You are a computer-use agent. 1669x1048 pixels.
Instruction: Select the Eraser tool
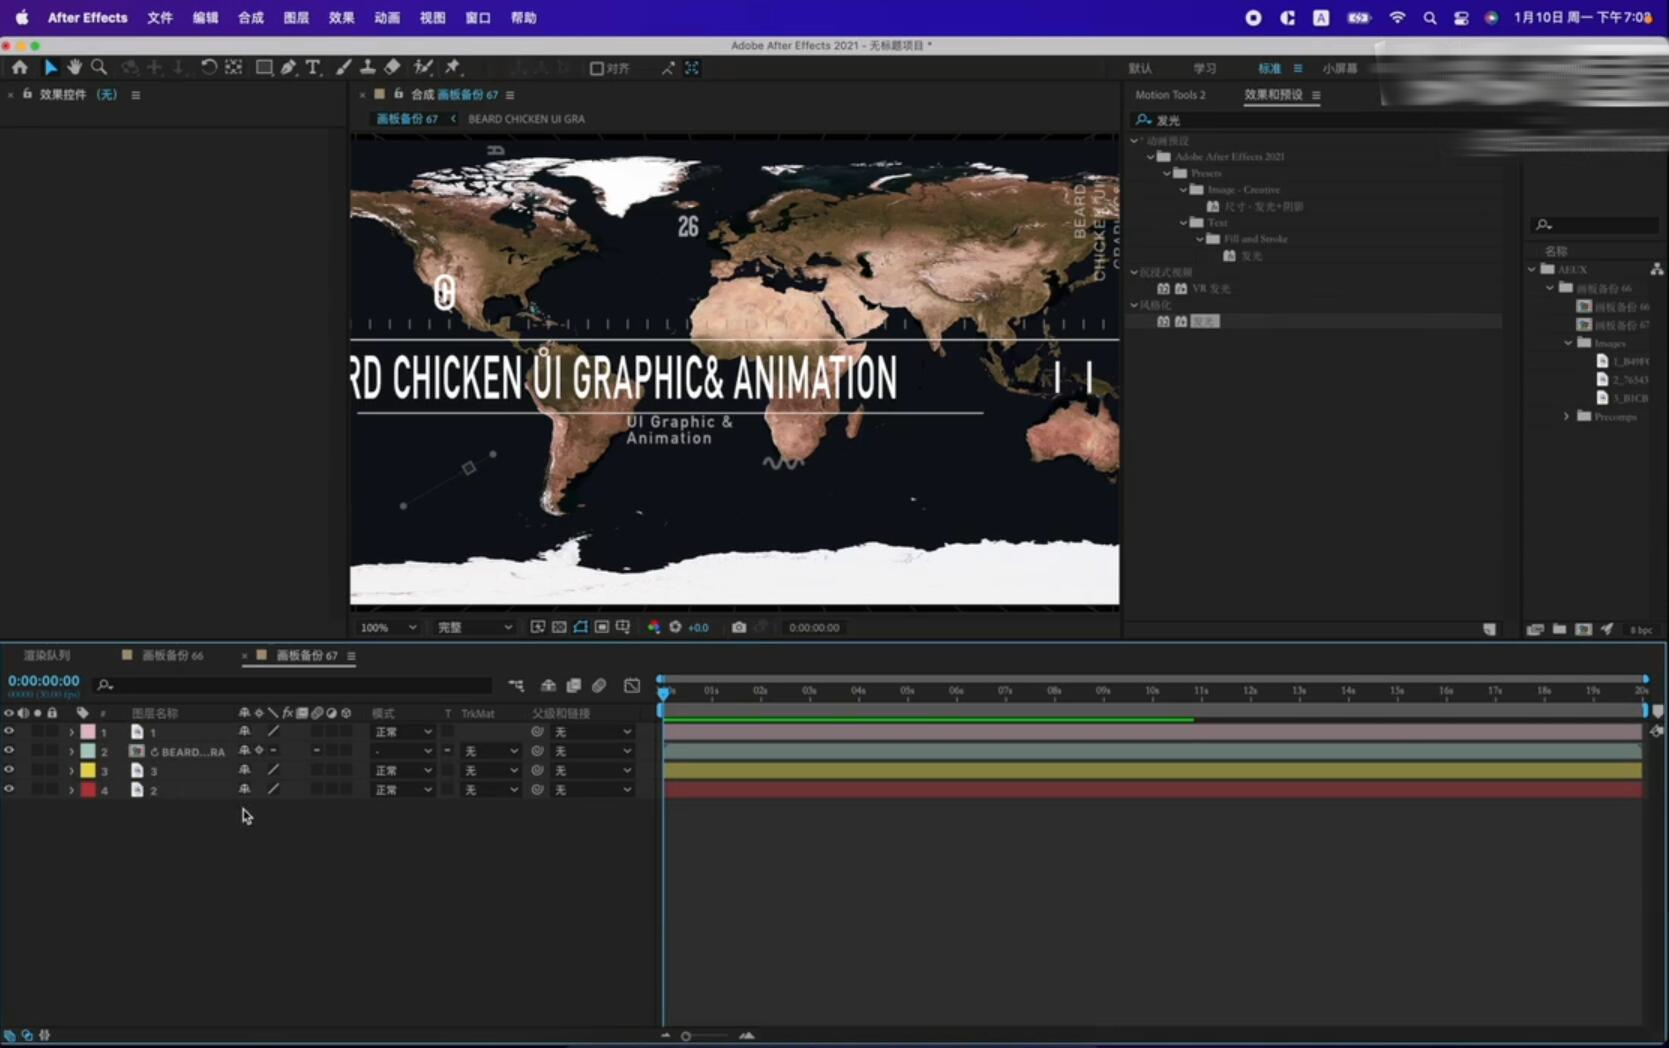click(x=392, y=67)
